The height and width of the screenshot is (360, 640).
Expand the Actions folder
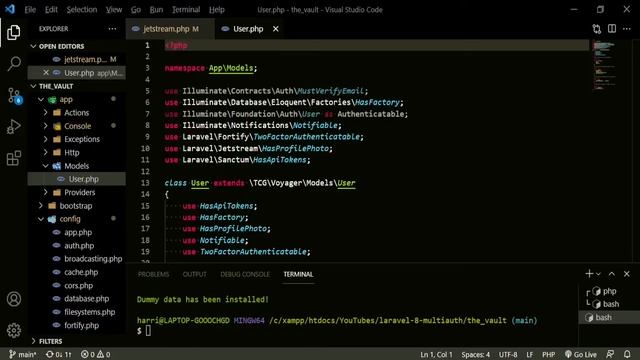pyautogui.click(x=76, y=113)
